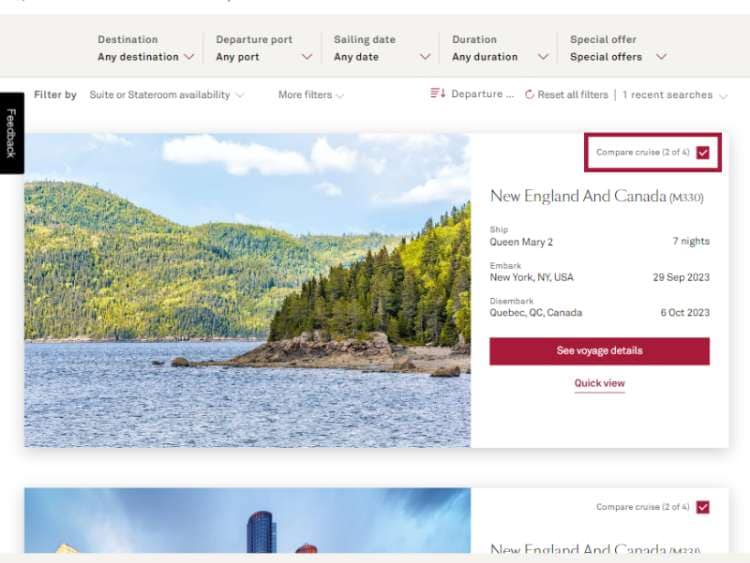The height and width of the screenshot is (563, 750).
Task: Open the Sailing date filter menu
Action: (382, 48)
